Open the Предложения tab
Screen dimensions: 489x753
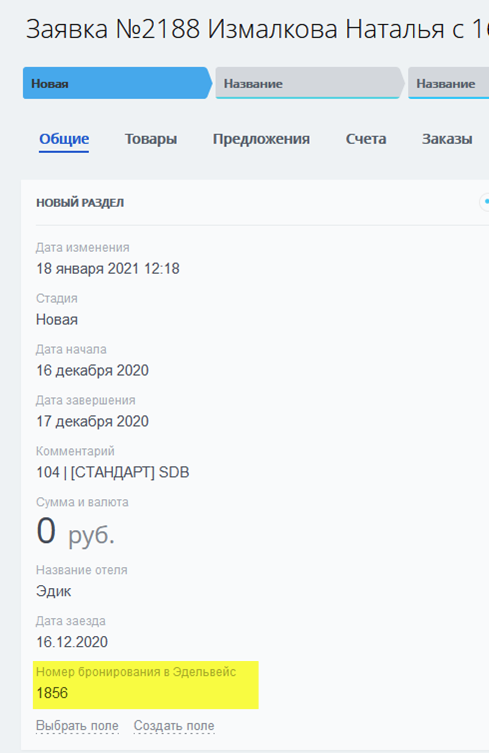(261, 139)
